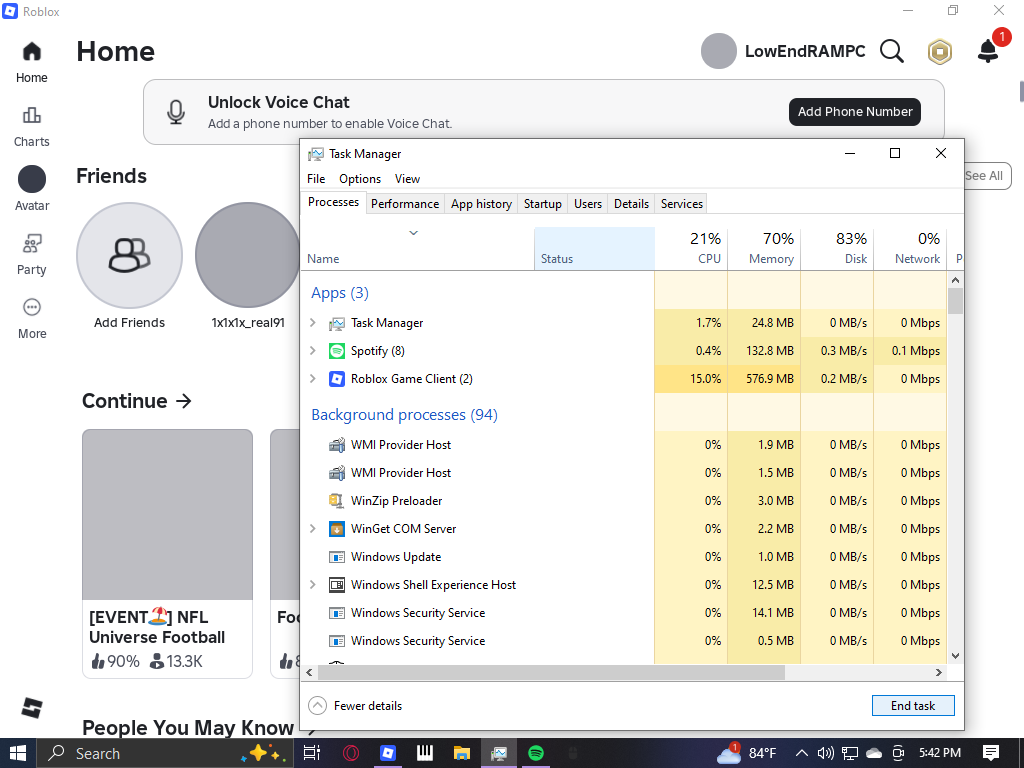The height and width of the screenshot is (768, 1024).
Task: Expand the Spotify (8) process group
Action: [x=313, y=351]
